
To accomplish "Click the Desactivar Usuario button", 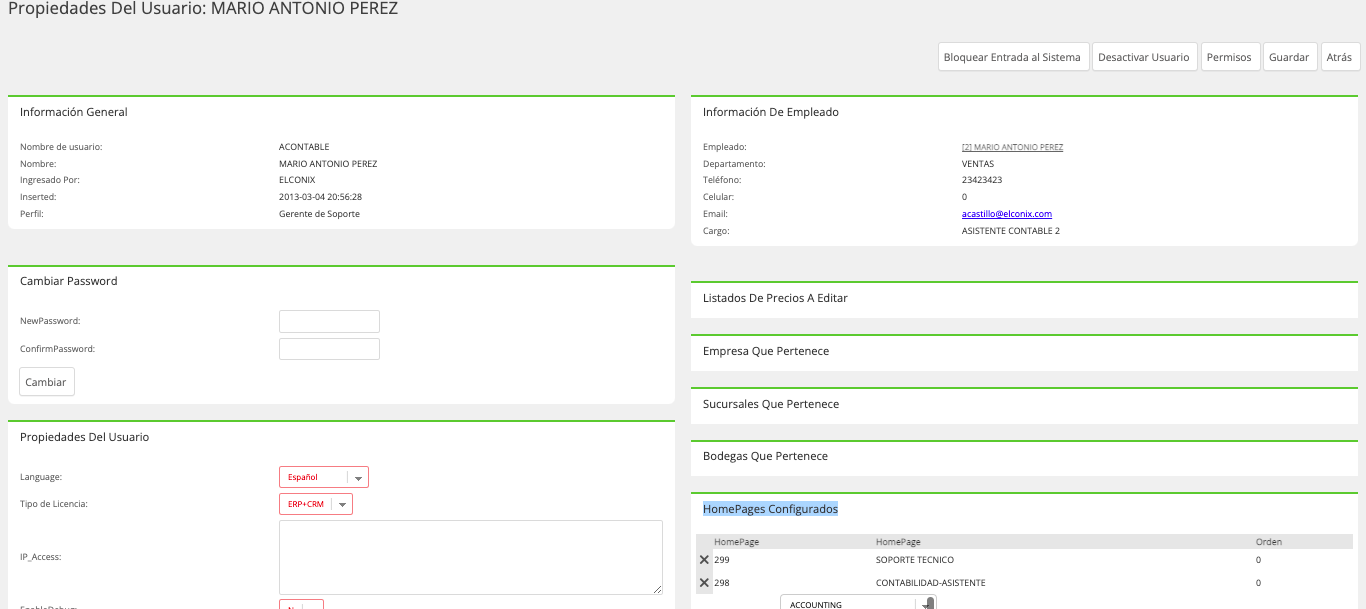I will (x=1144, y=57).
